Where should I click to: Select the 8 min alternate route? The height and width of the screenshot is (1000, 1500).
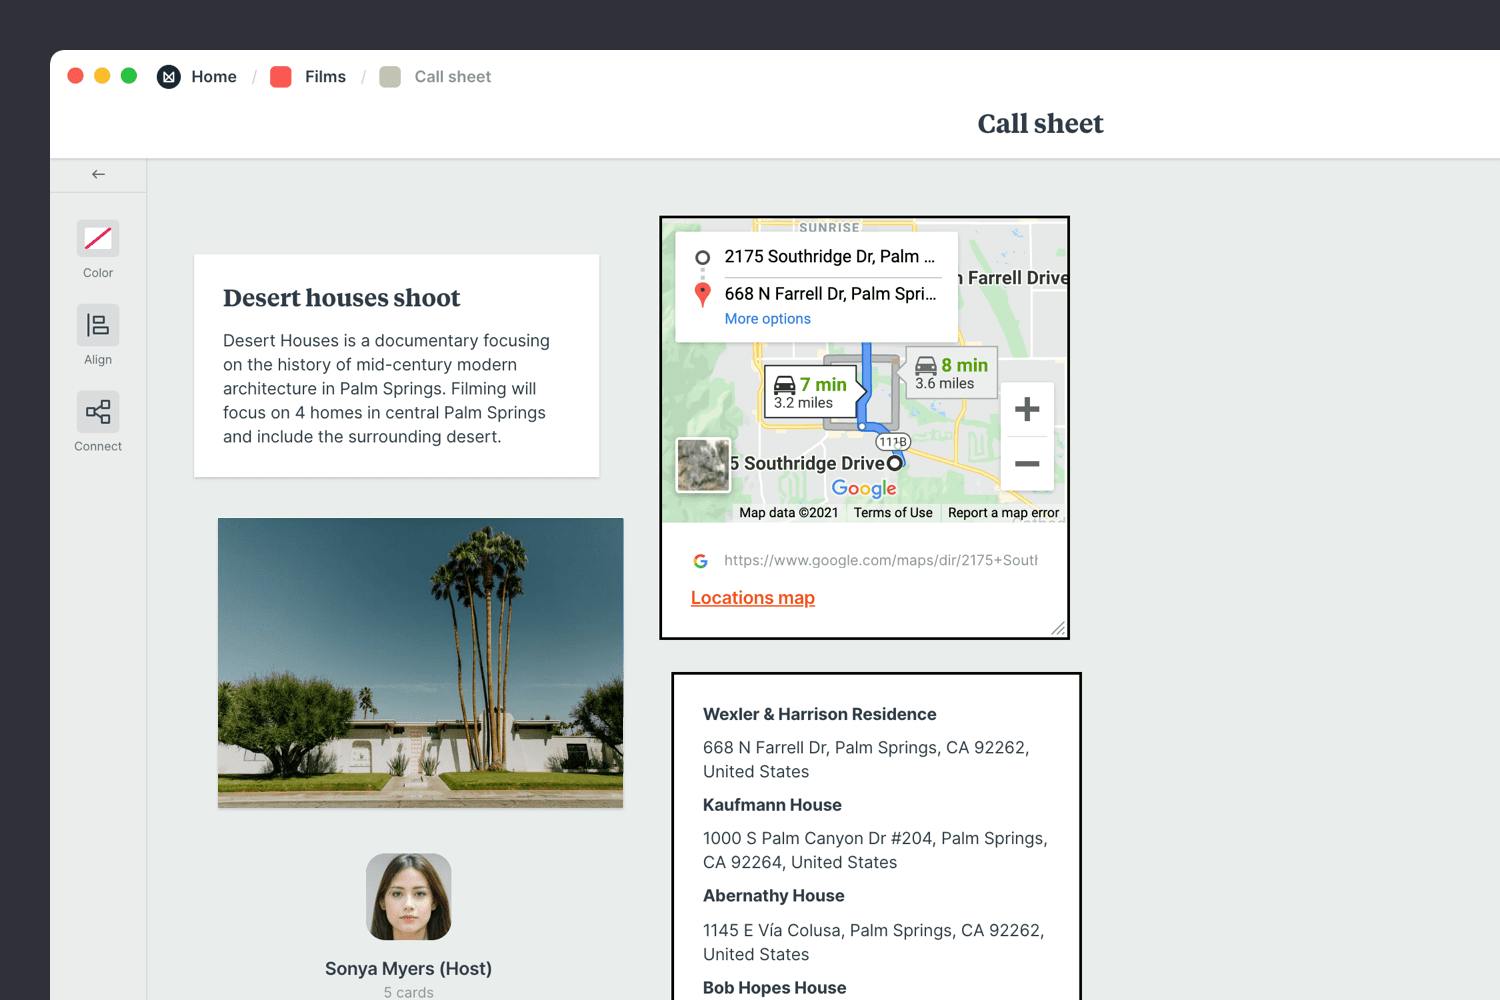951,373
